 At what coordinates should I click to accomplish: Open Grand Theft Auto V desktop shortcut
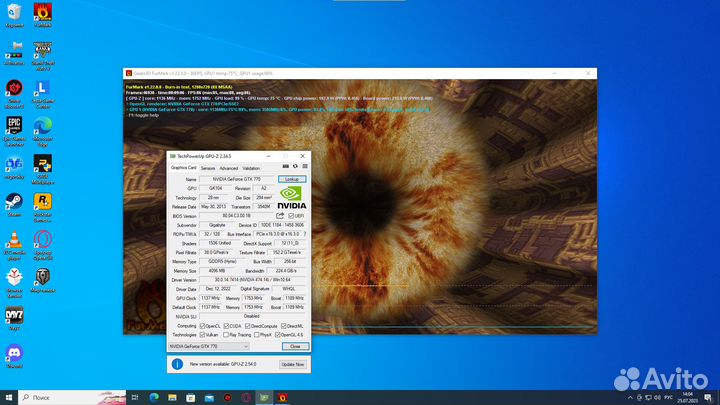tap(42, 55)
